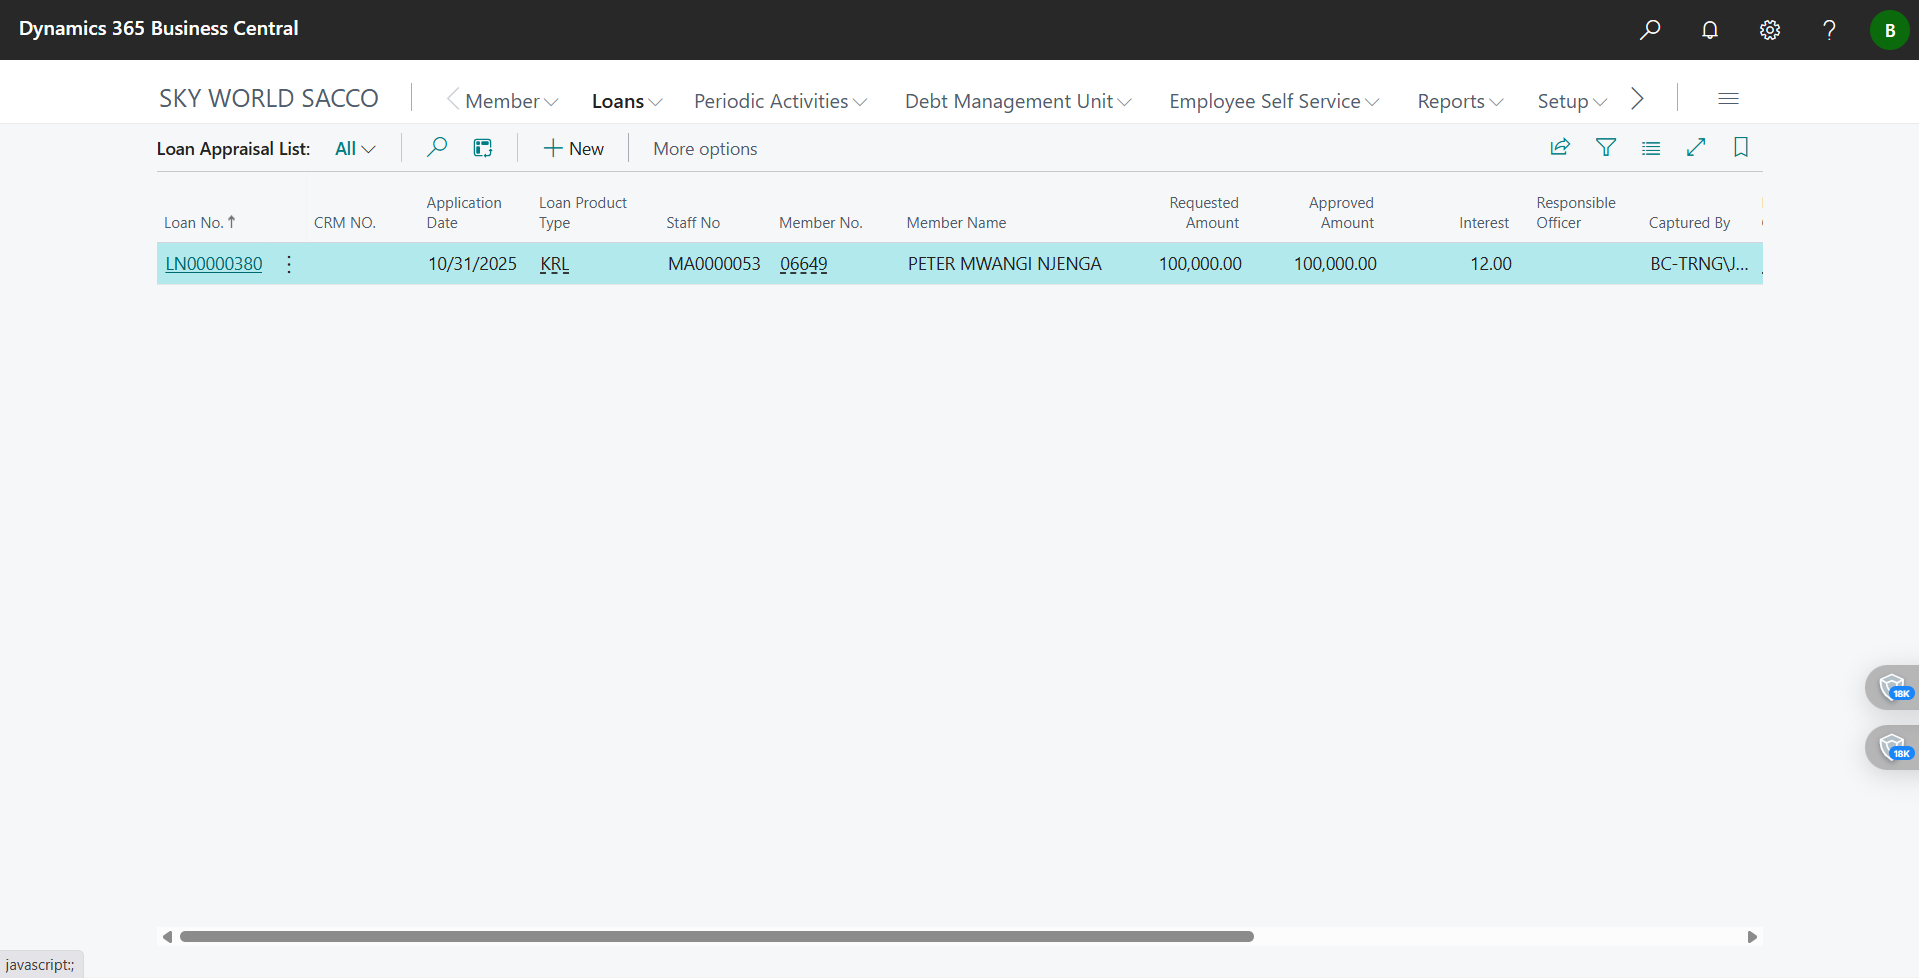Open the notifications bell
1919x978 pixels.
point(1710,29)
